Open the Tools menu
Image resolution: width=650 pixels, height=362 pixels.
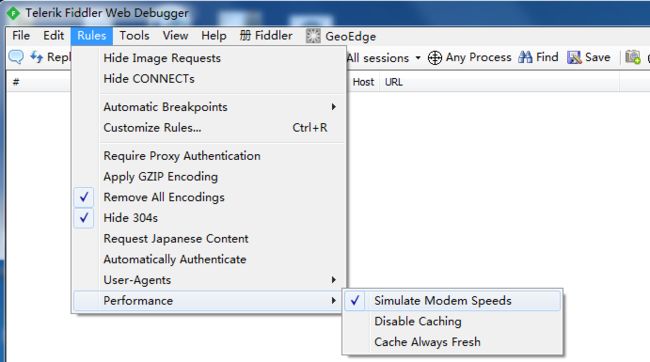click(x=134, y=36)
